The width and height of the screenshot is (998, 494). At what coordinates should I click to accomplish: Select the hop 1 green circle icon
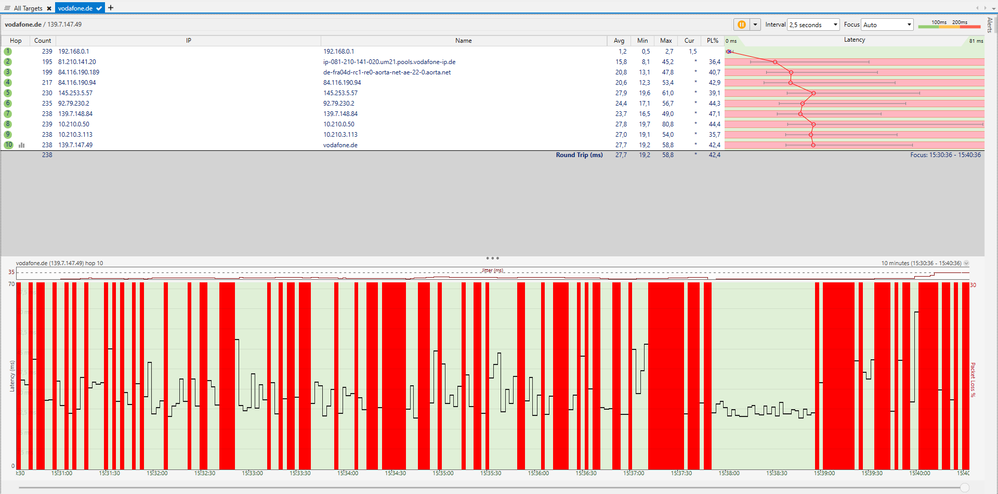8,51
